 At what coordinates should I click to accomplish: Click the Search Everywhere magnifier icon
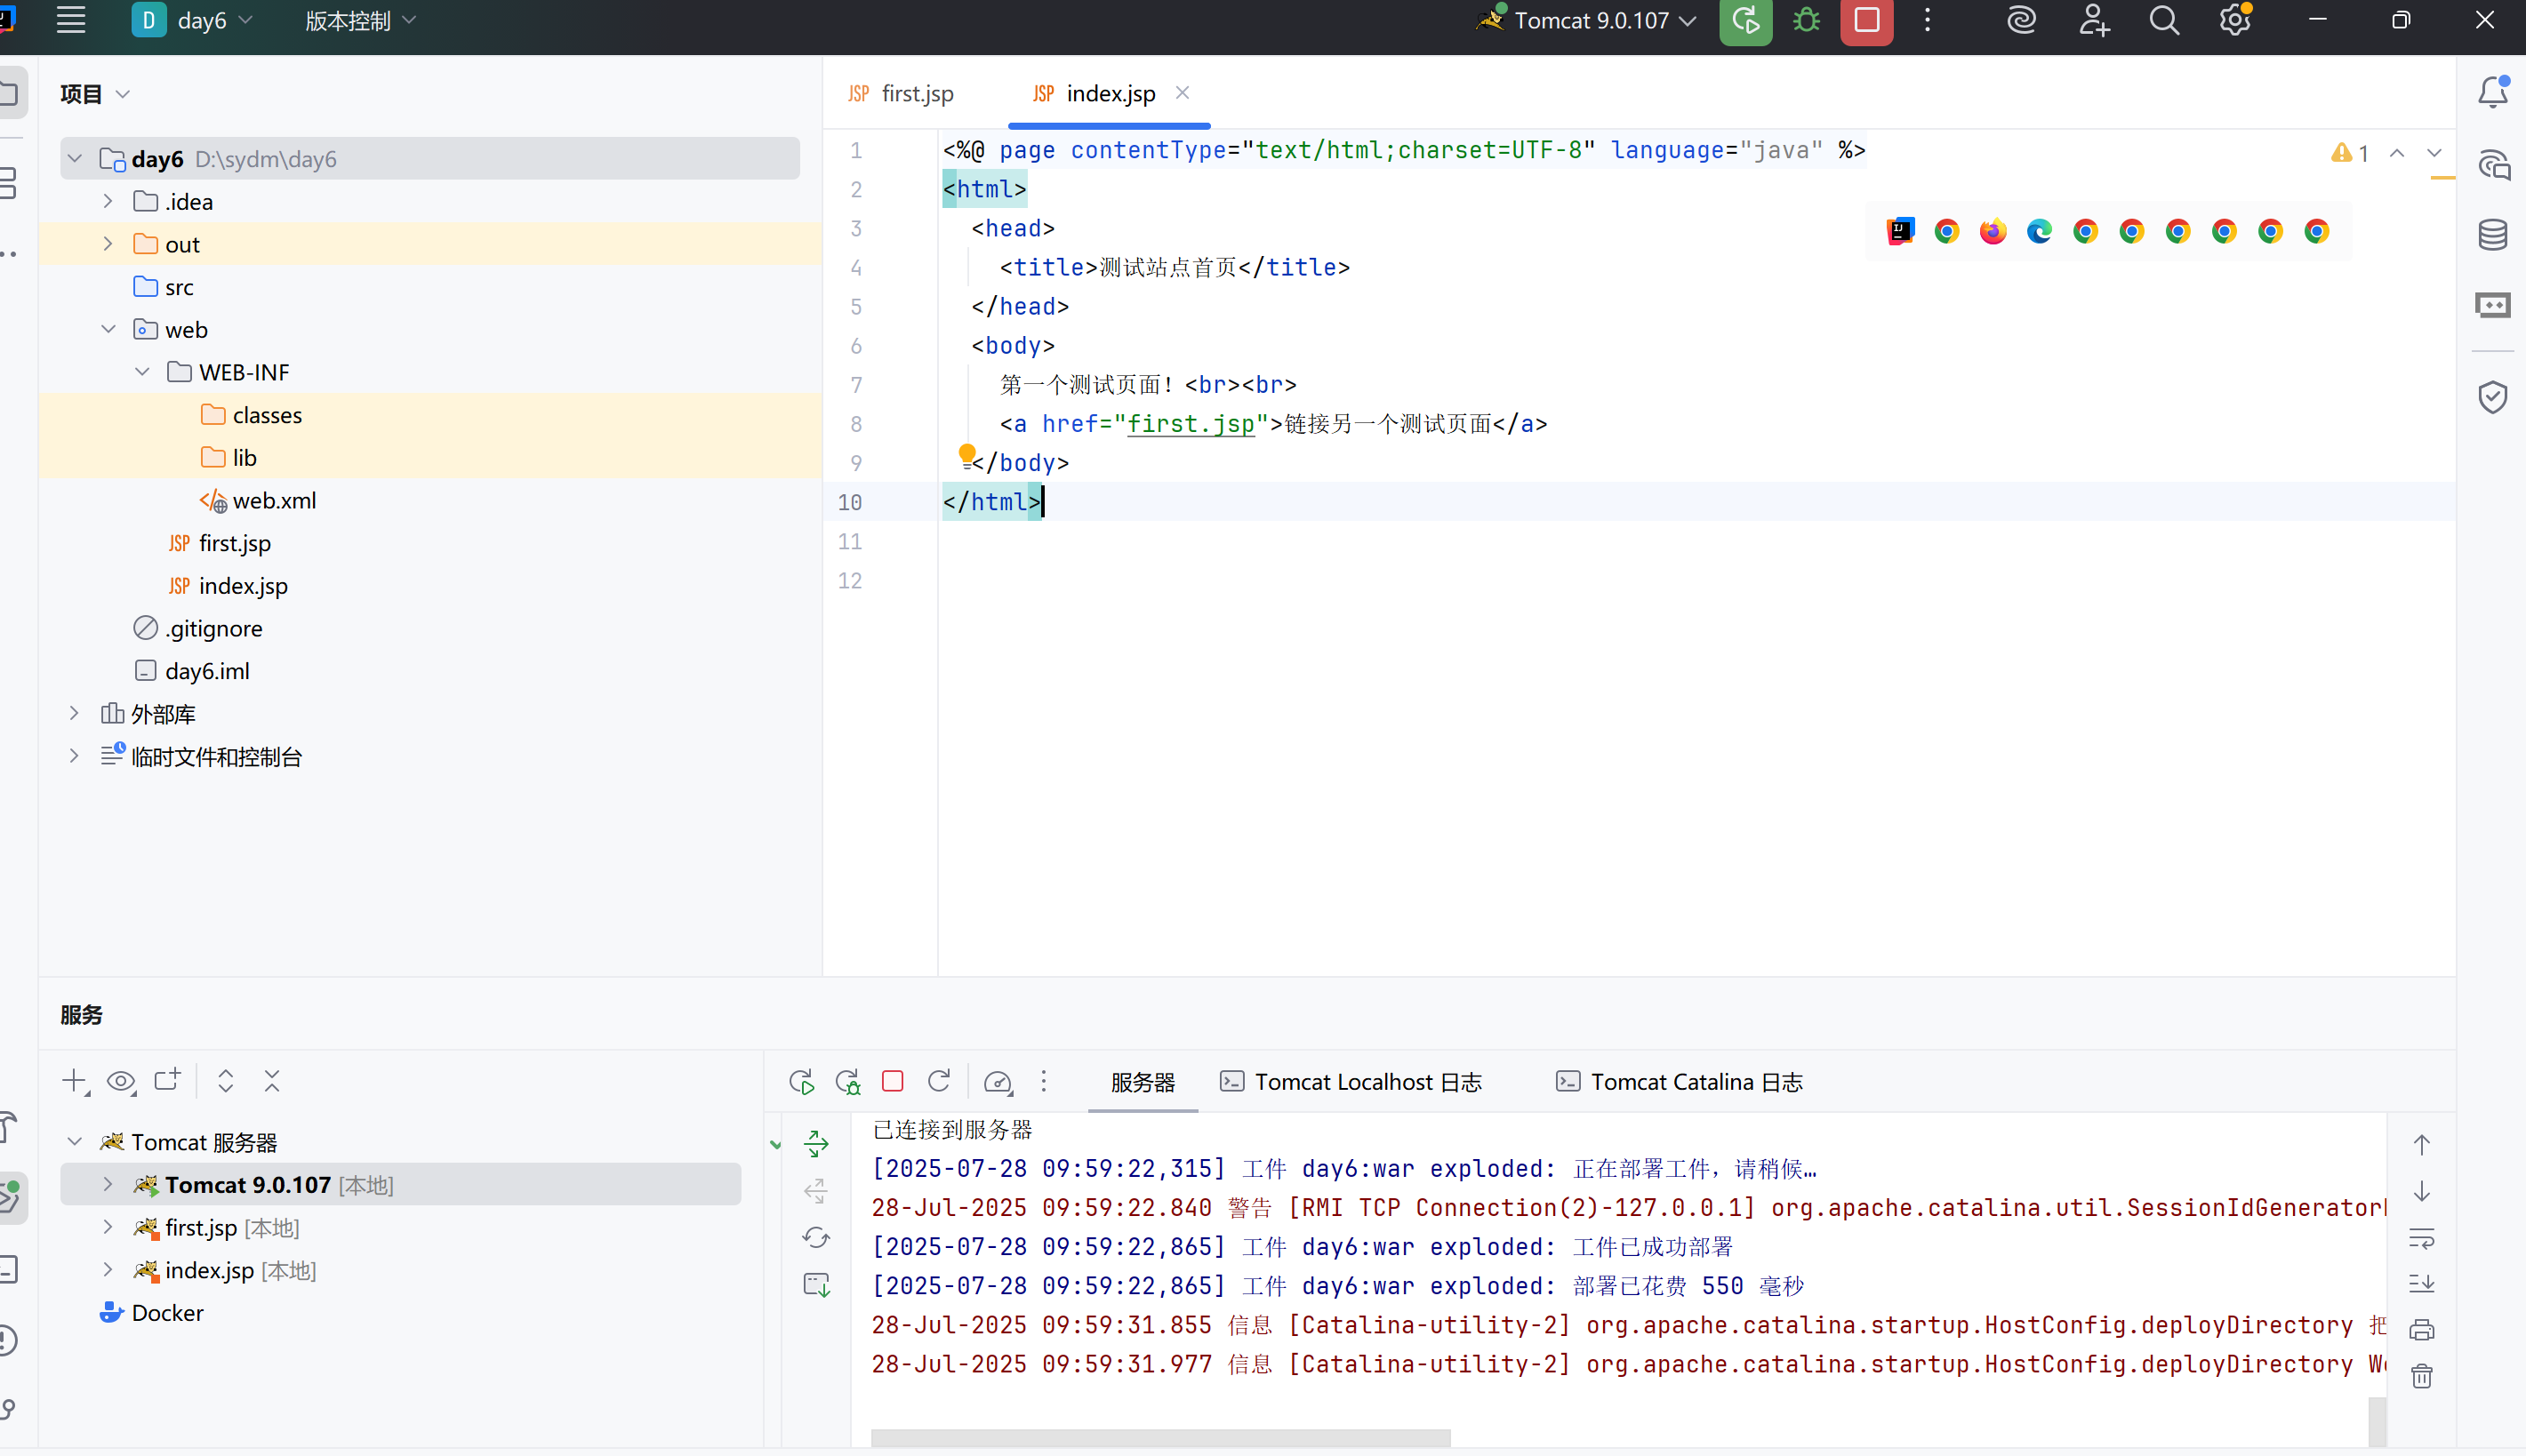2164,21
